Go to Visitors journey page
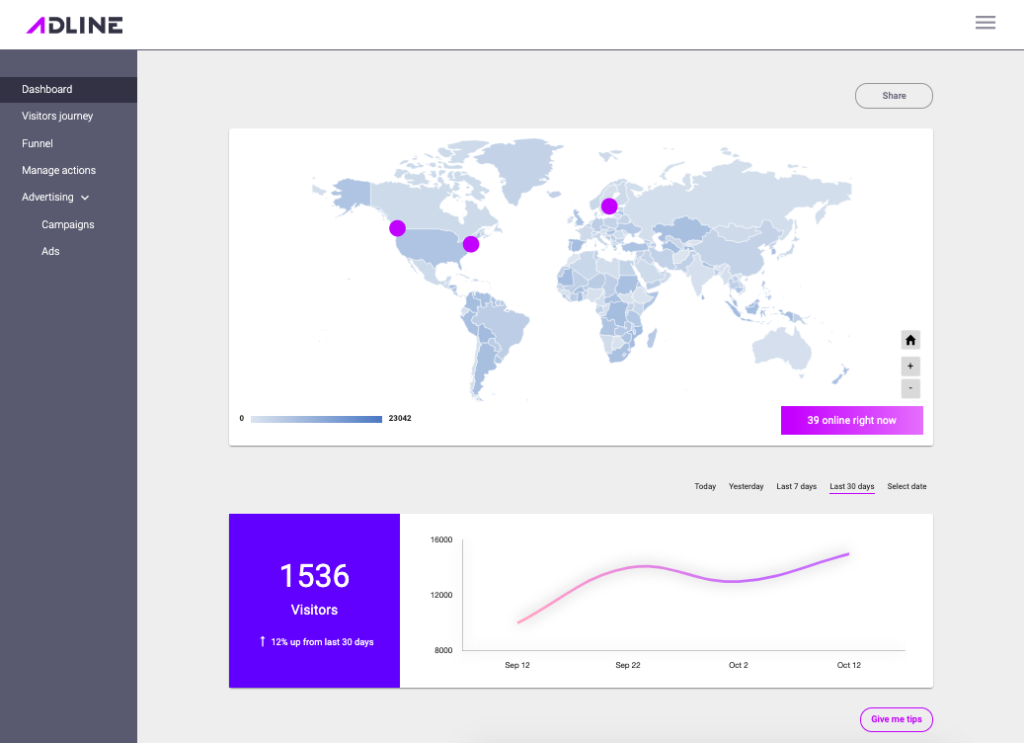1024x743 pixels. 57,117
